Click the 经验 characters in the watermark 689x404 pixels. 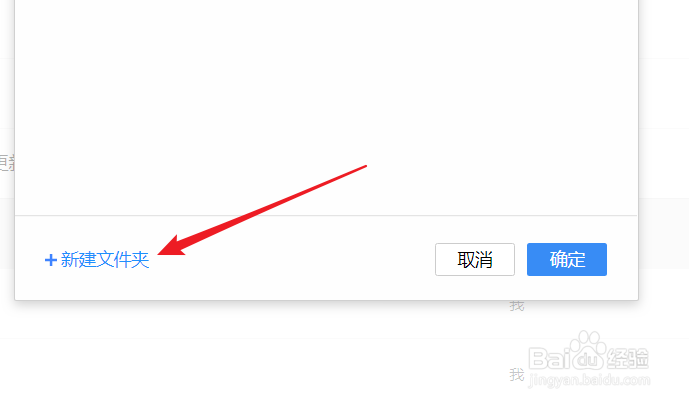[x=628, y=358]
